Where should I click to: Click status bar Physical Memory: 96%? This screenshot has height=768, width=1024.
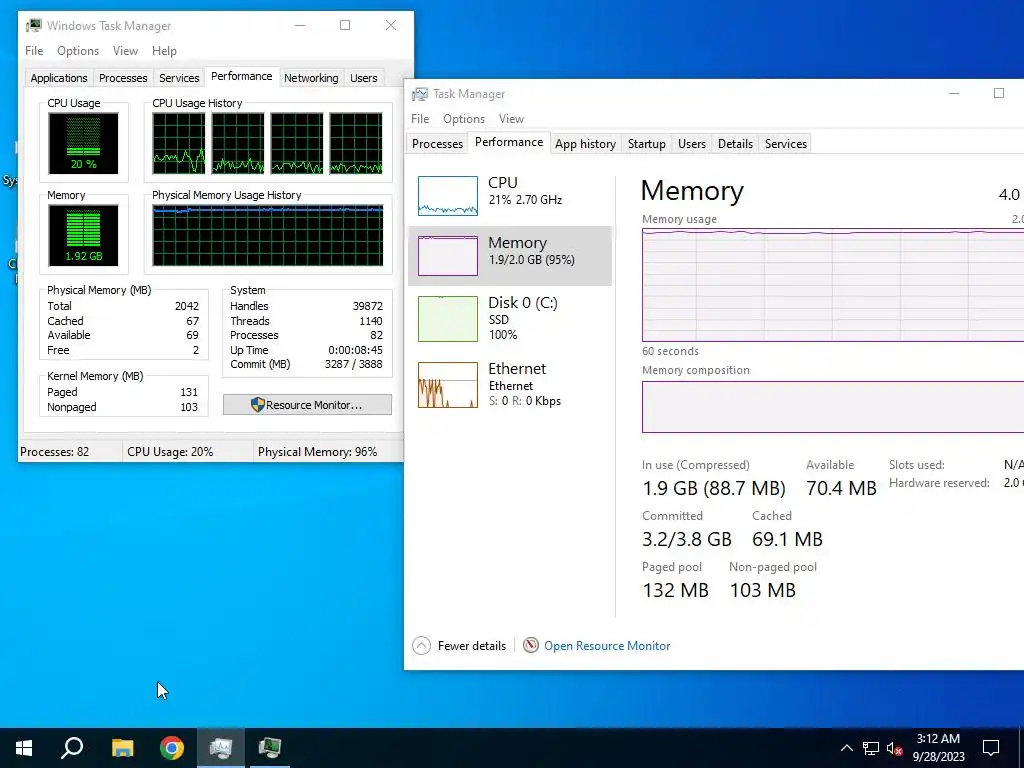click(317, 452)
